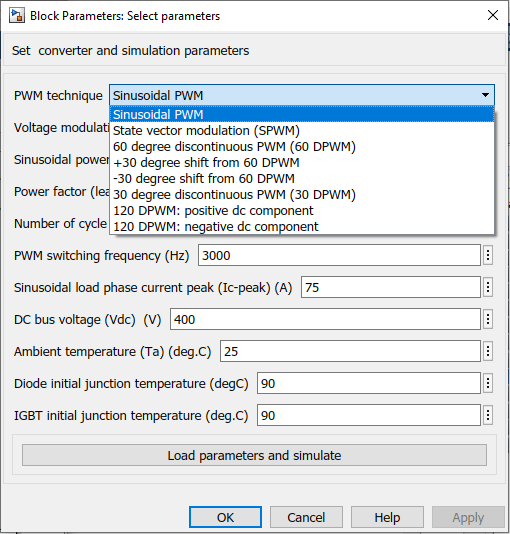Open more options beside Ambient temperature field
The image size is (510, 534).
tap(488, 351)
